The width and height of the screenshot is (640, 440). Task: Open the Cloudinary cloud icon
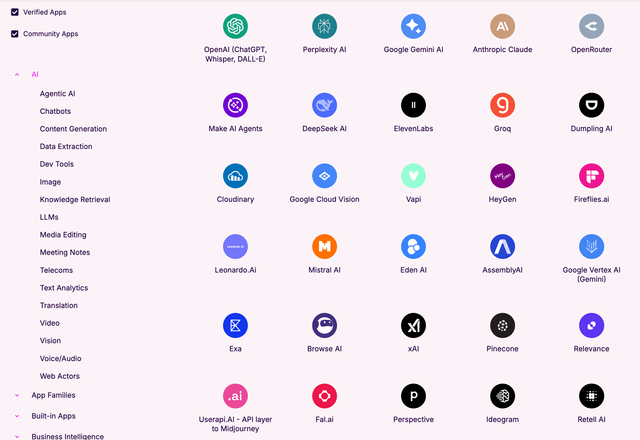[x=235, y=176]
